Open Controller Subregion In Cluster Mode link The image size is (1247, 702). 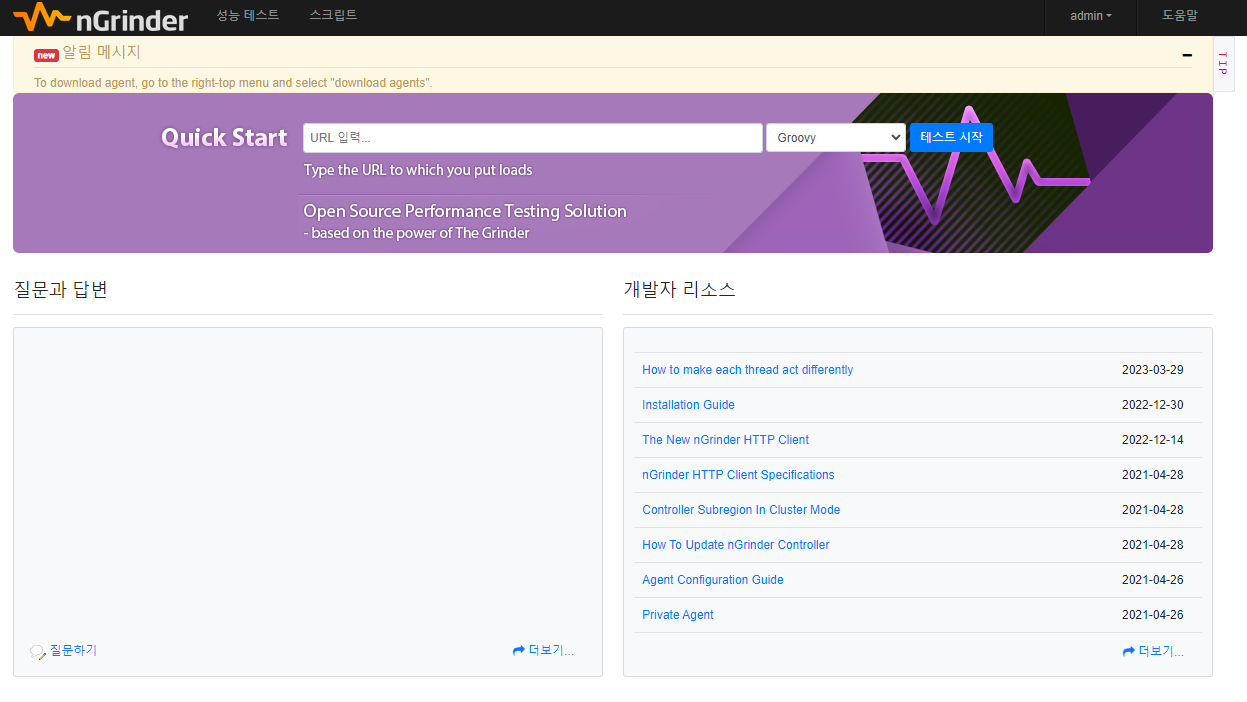tap(741, 510)
